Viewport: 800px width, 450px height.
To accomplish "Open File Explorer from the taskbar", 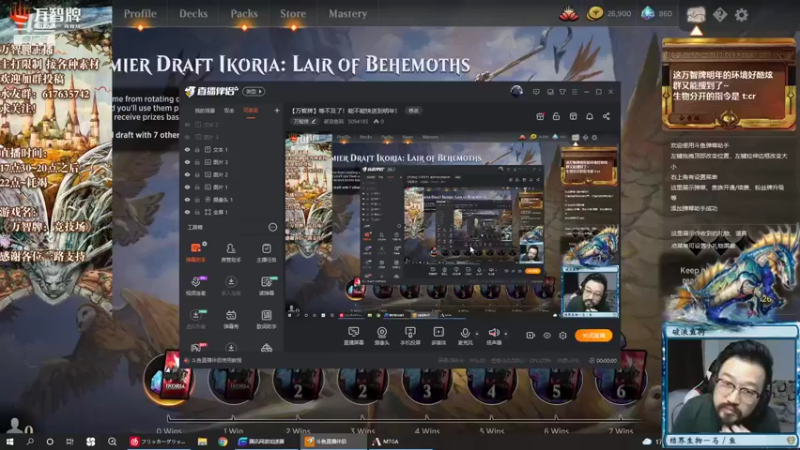I will tap(203, 441).
